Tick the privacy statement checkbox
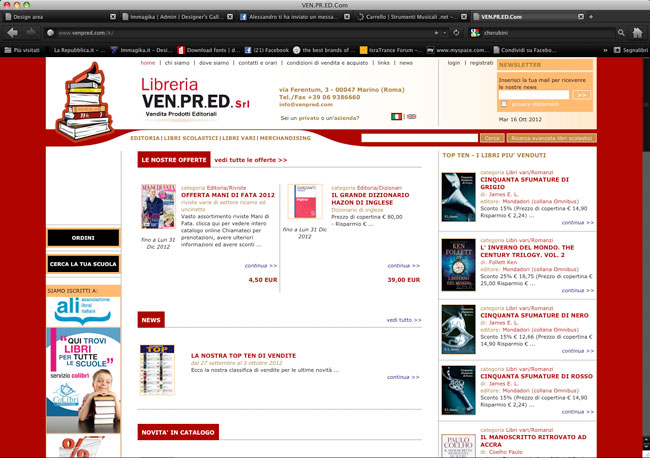 point(504,104)
